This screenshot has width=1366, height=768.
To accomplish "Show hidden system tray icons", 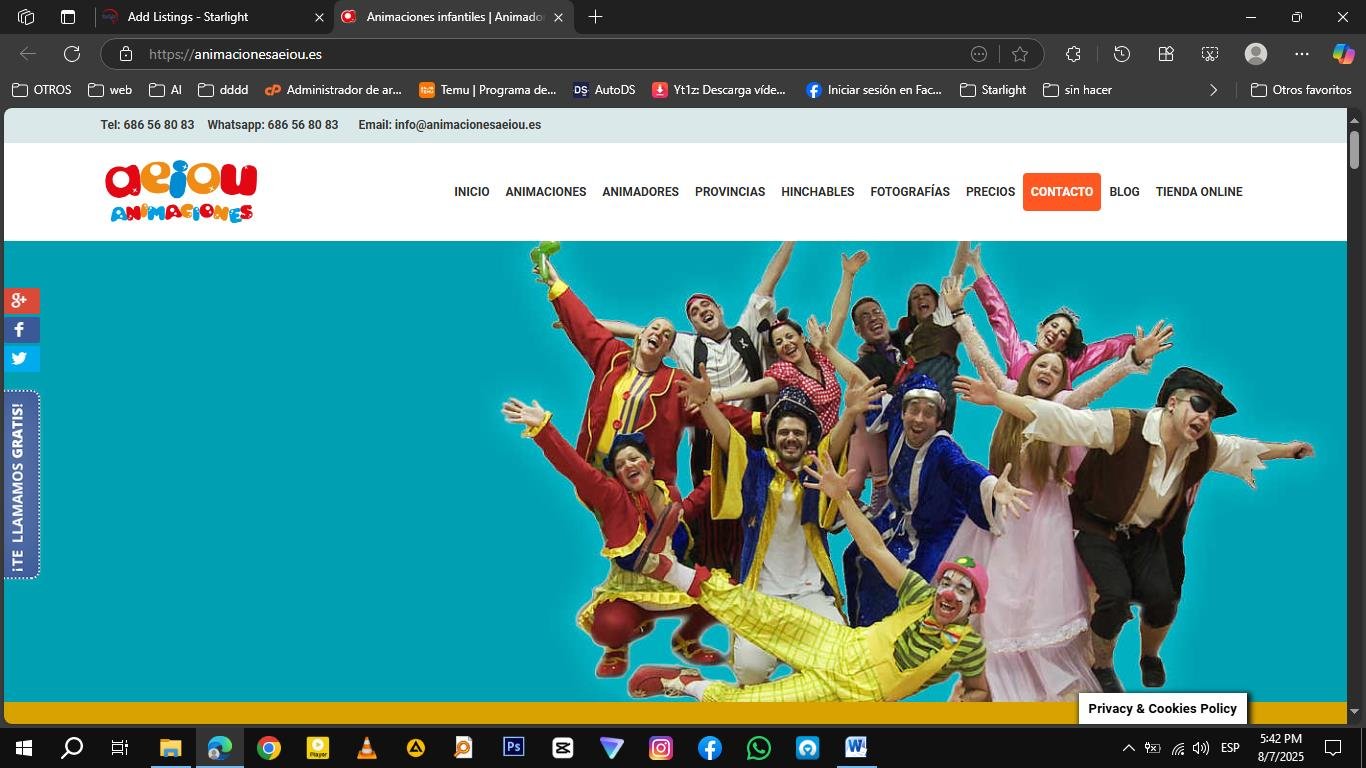I will (1128, 748).
